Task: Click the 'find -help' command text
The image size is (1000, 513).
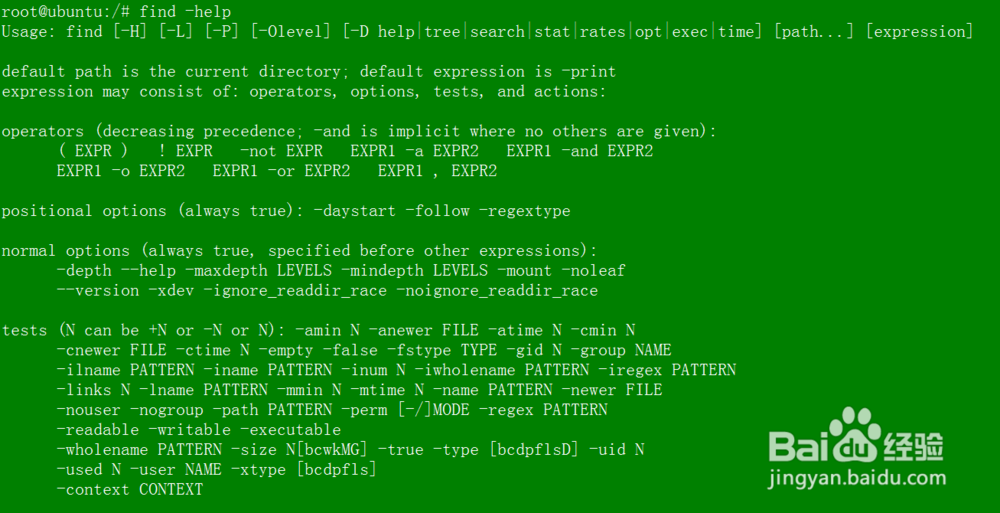Action: [x=185, y=11]
